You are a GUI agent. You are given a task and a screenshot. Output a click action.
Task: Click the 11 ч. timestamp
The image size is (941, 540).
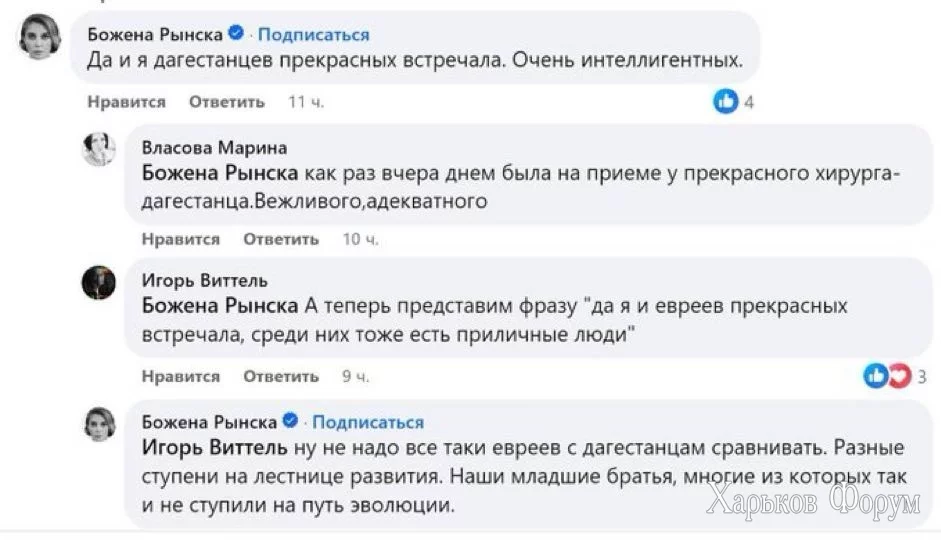pos(305,102)
